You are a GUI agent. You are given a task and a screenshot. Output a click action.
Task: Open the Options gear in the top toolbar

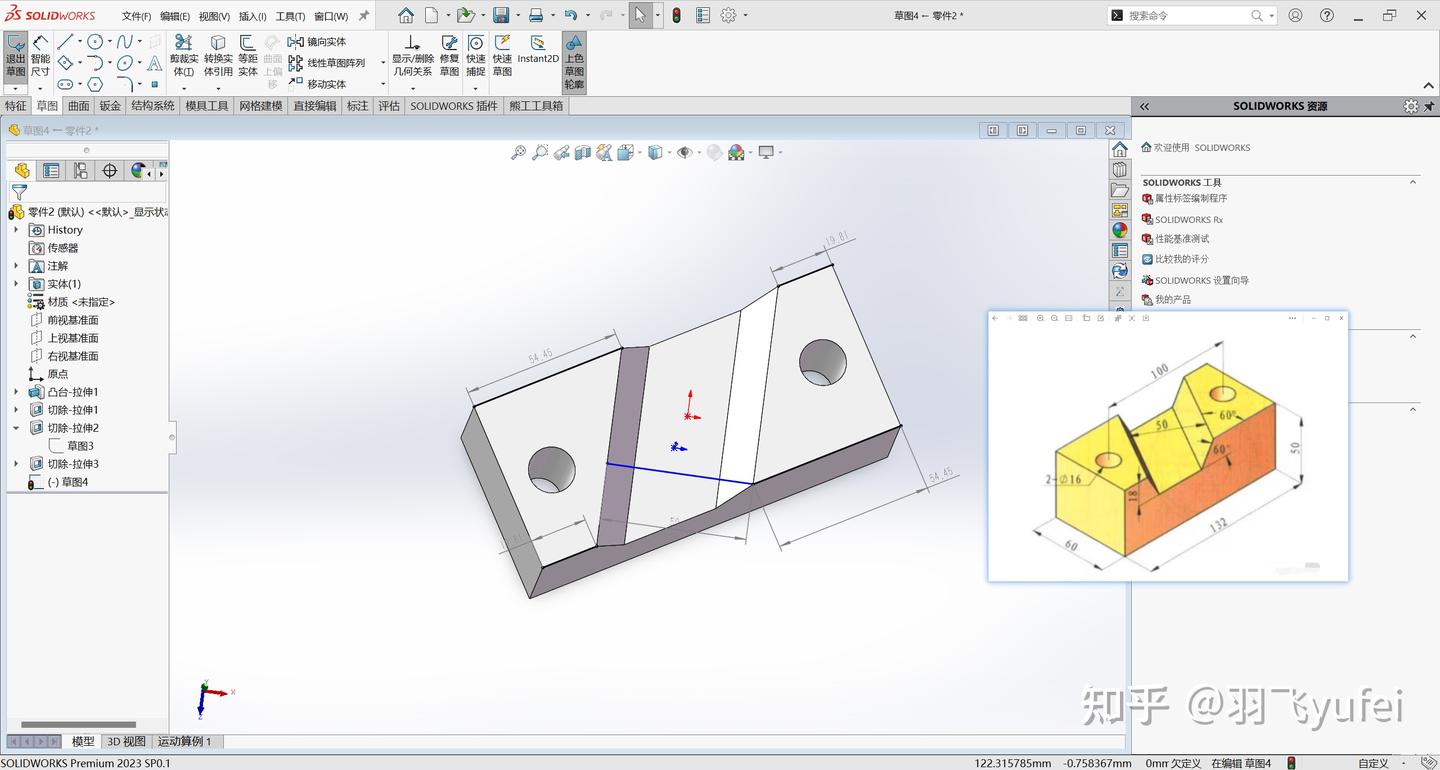tap(729, 16)
